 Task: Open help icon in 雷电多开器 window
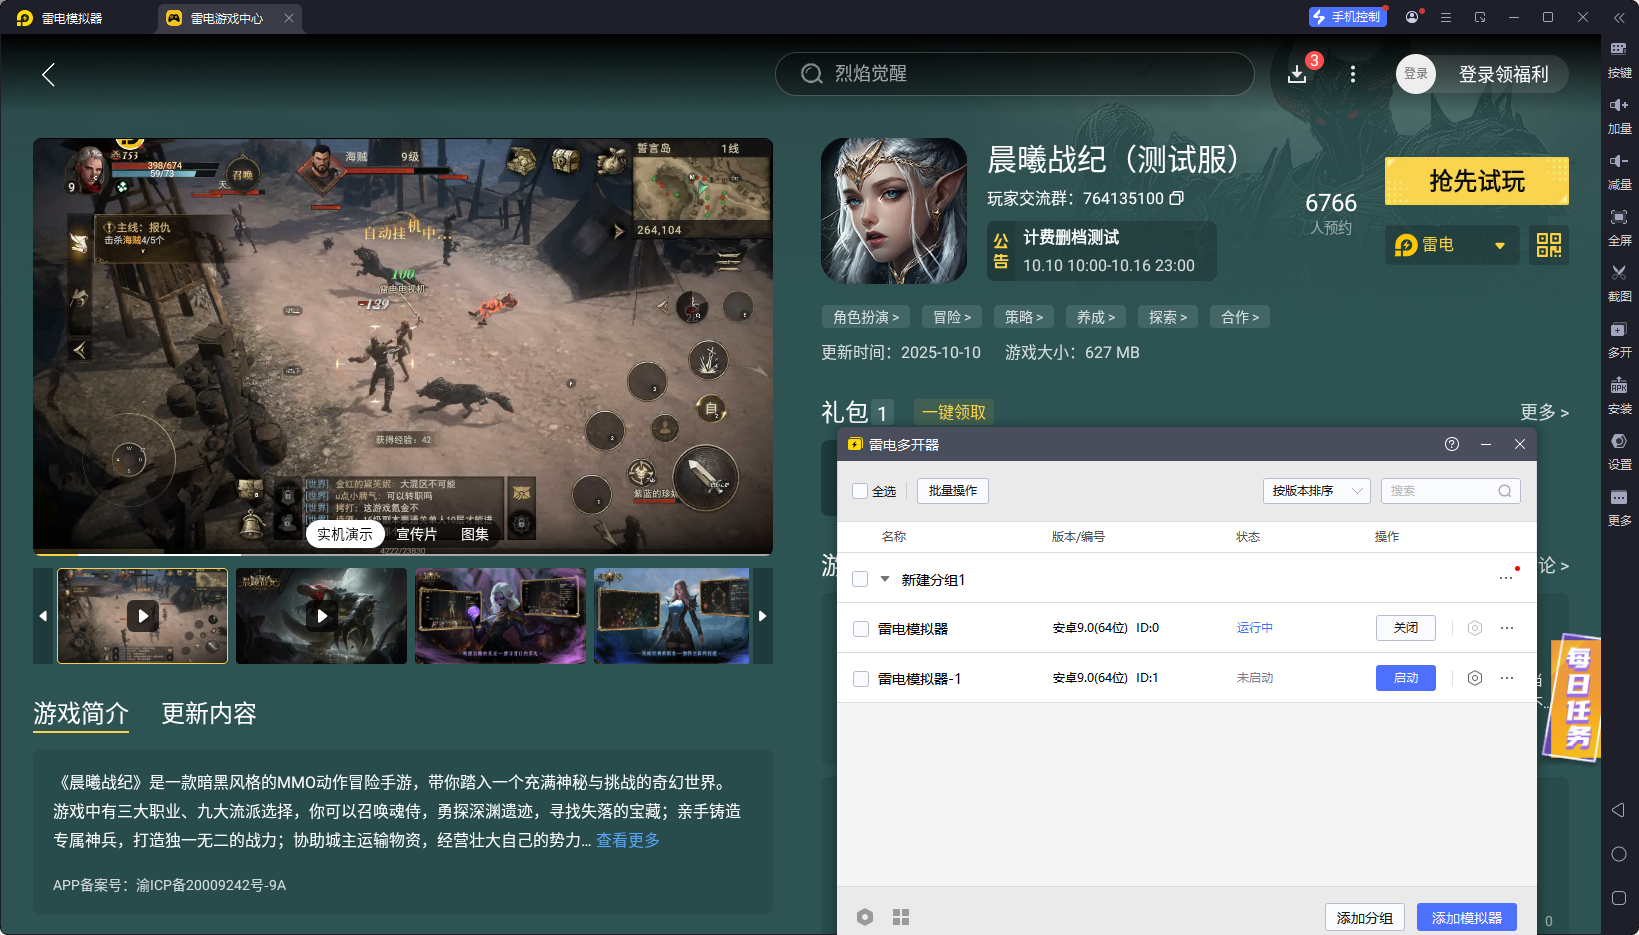1452,444
